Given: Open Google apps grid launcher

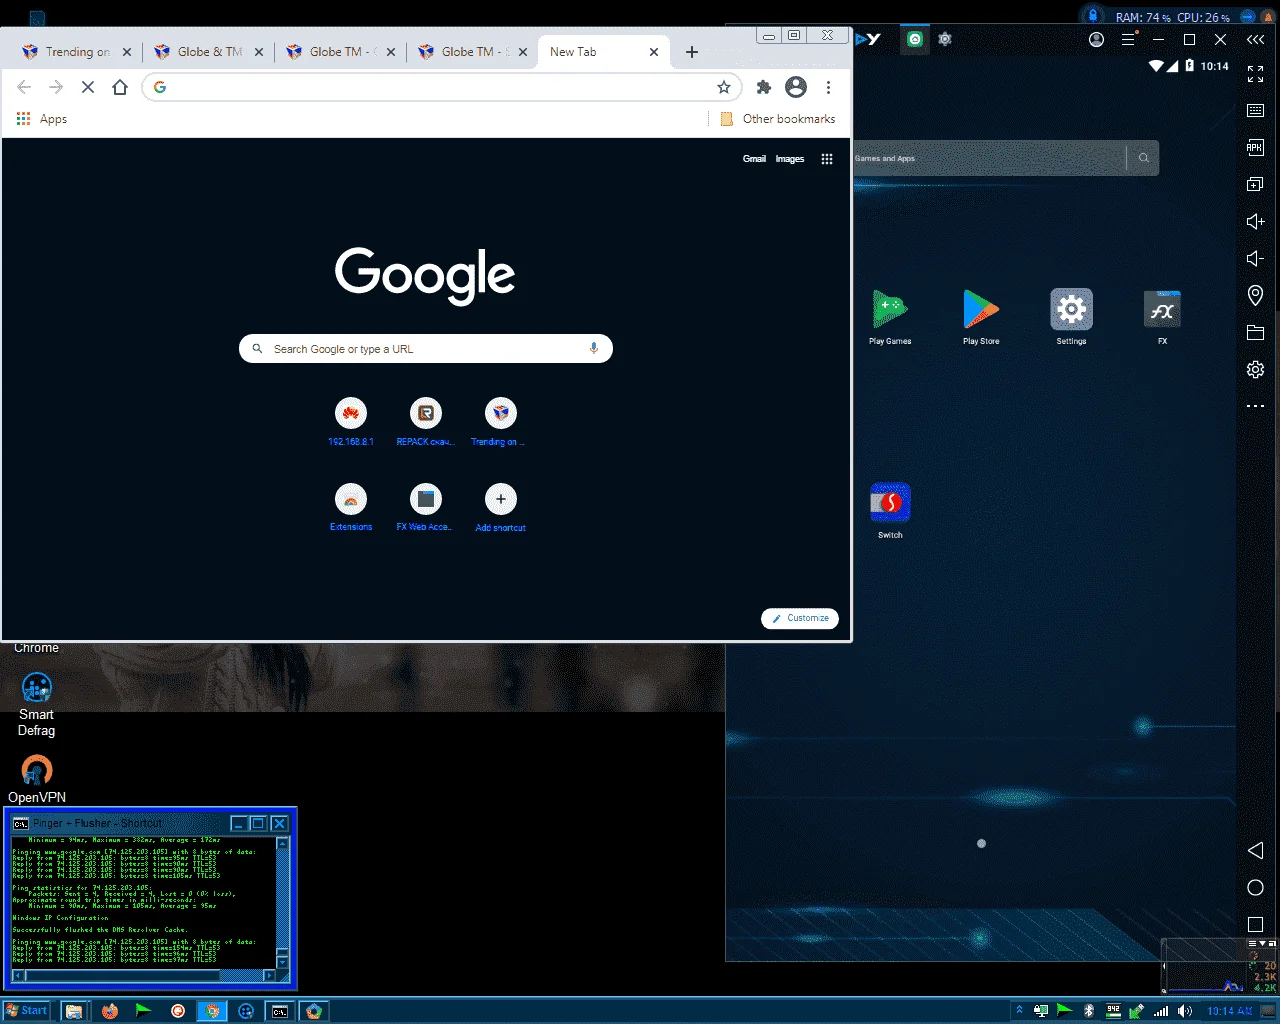Looking at the screenshot, I should tap(827, 159).
